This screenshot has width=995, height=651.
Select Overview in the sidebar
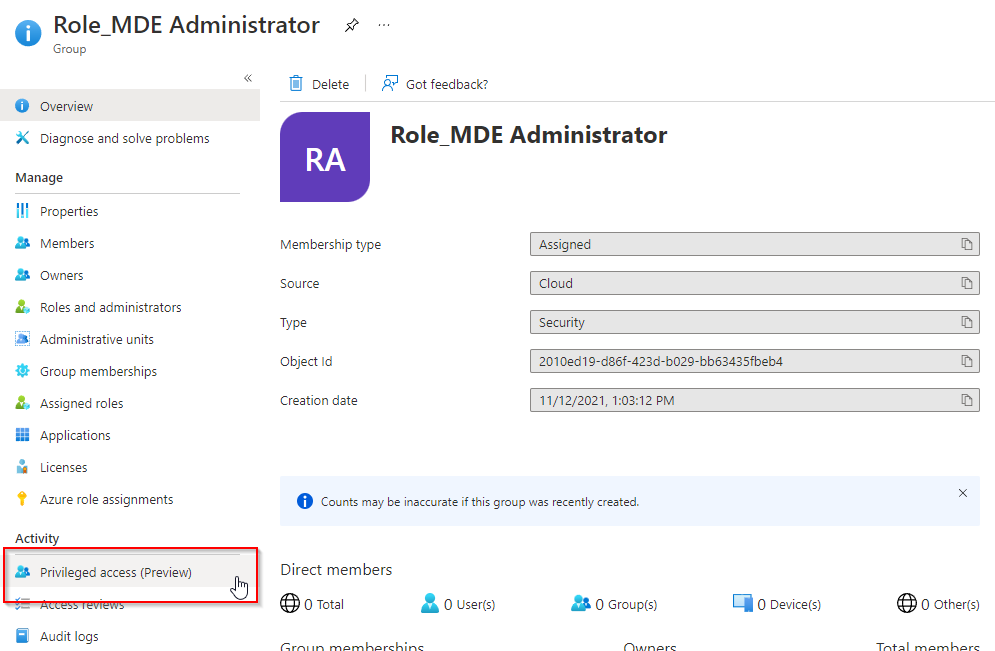(65, 105)
